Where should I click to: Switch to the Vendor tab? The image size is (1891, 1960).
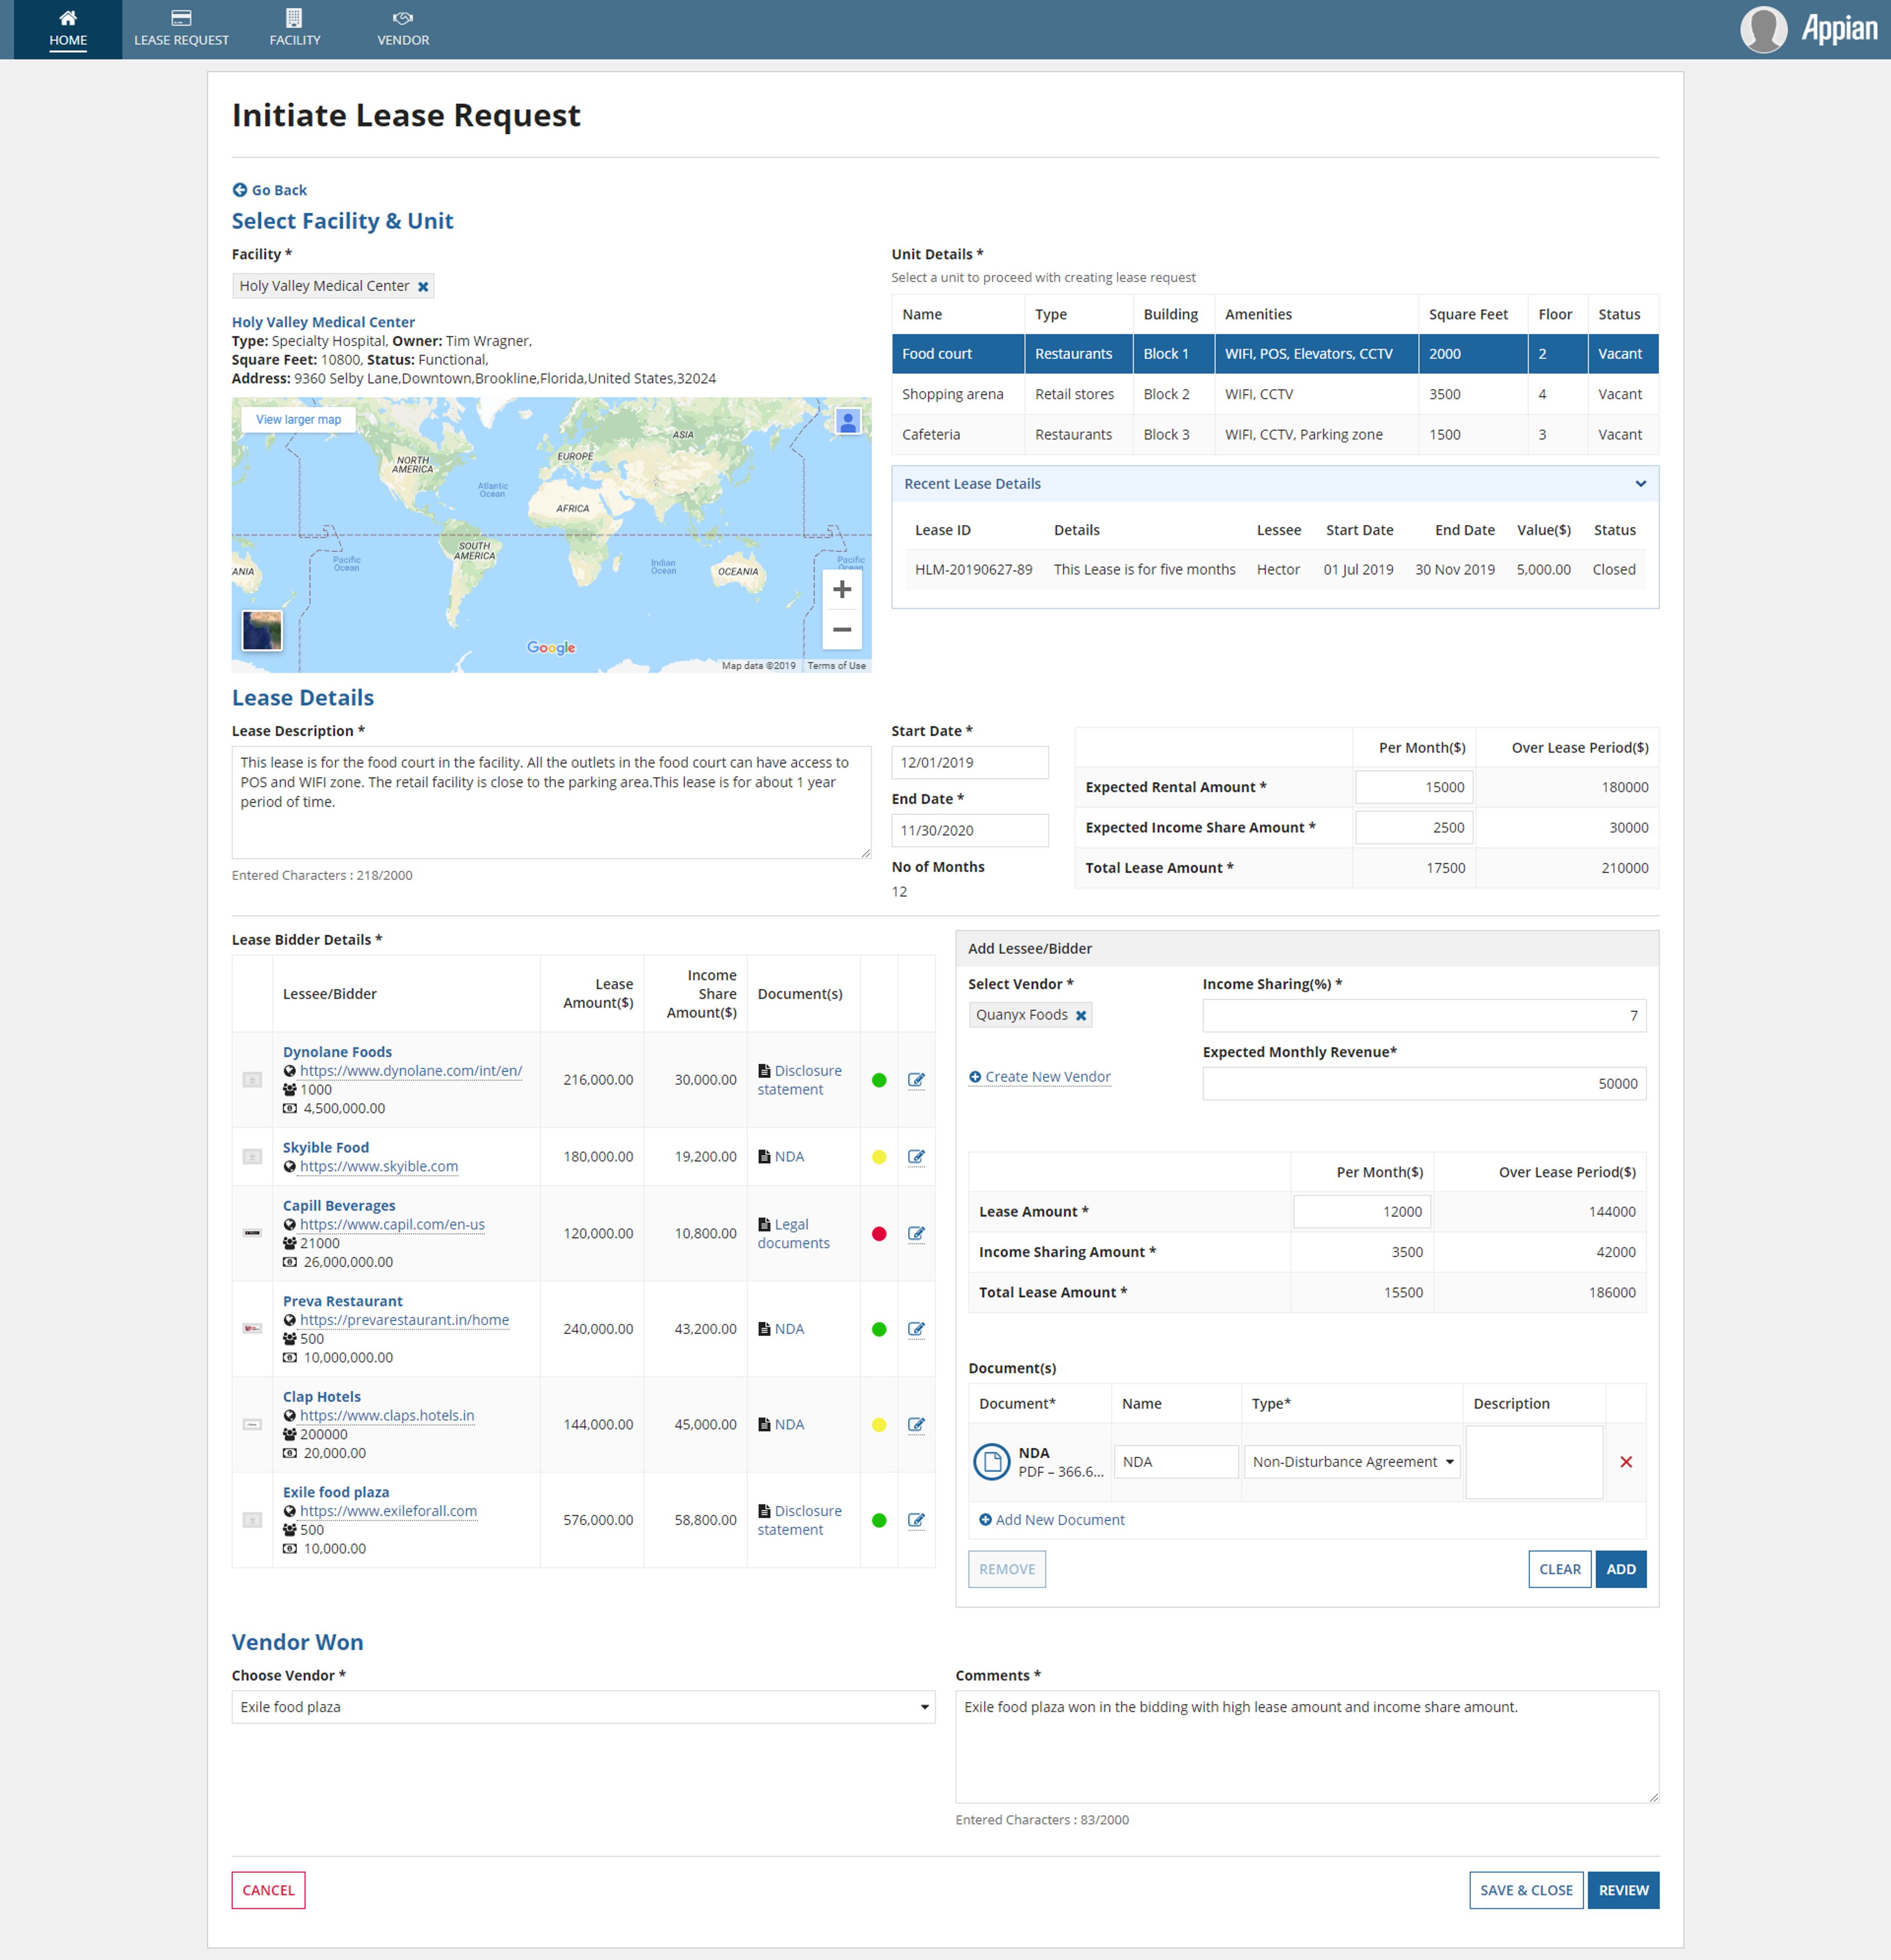(403, 29)
